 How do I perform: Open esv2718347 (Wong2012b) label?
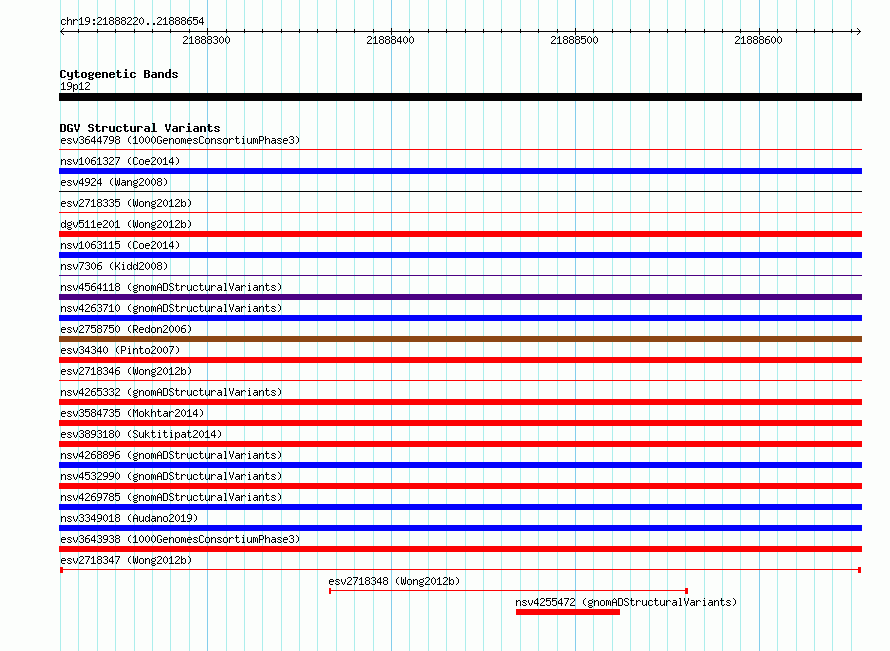tap(126, 560)
